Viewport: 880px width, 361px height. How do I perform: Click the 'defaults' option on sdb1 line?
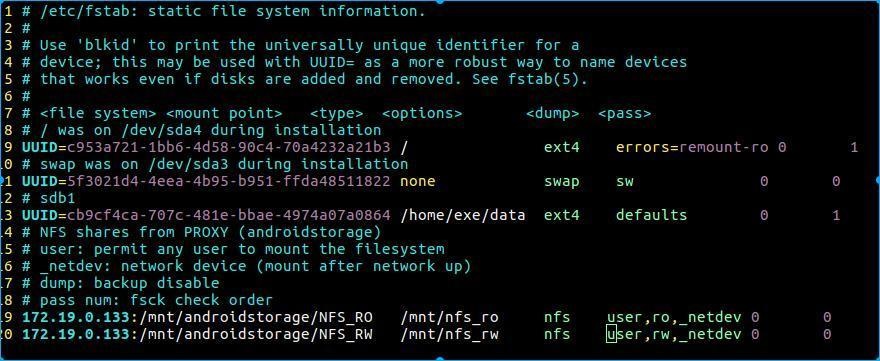(x=652, y=215)
